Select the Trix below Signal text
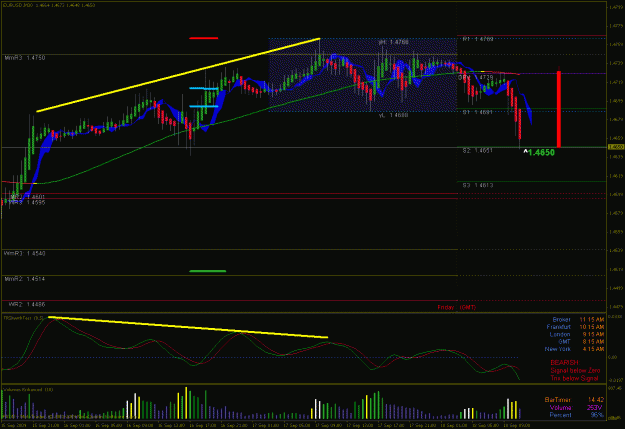This screenshot has height=429, width=625. point(574,378)
